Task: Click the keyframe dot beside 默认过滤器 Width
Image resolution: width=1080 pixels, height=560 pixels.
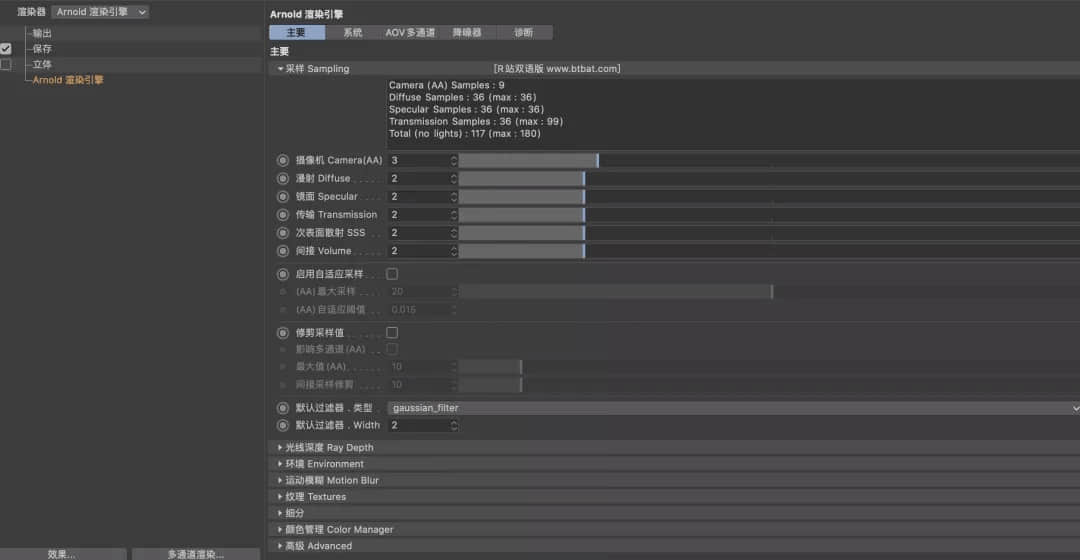Action: 283,425
